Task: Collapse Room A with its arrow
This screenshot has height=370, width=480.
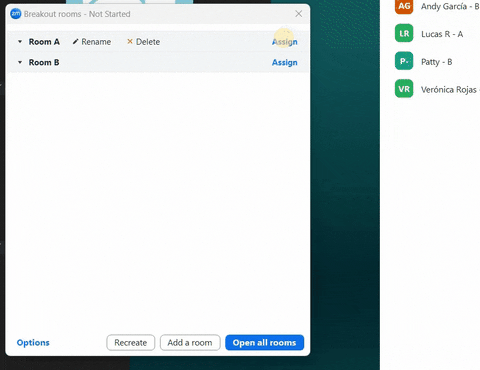Action: tap(20, 42)
